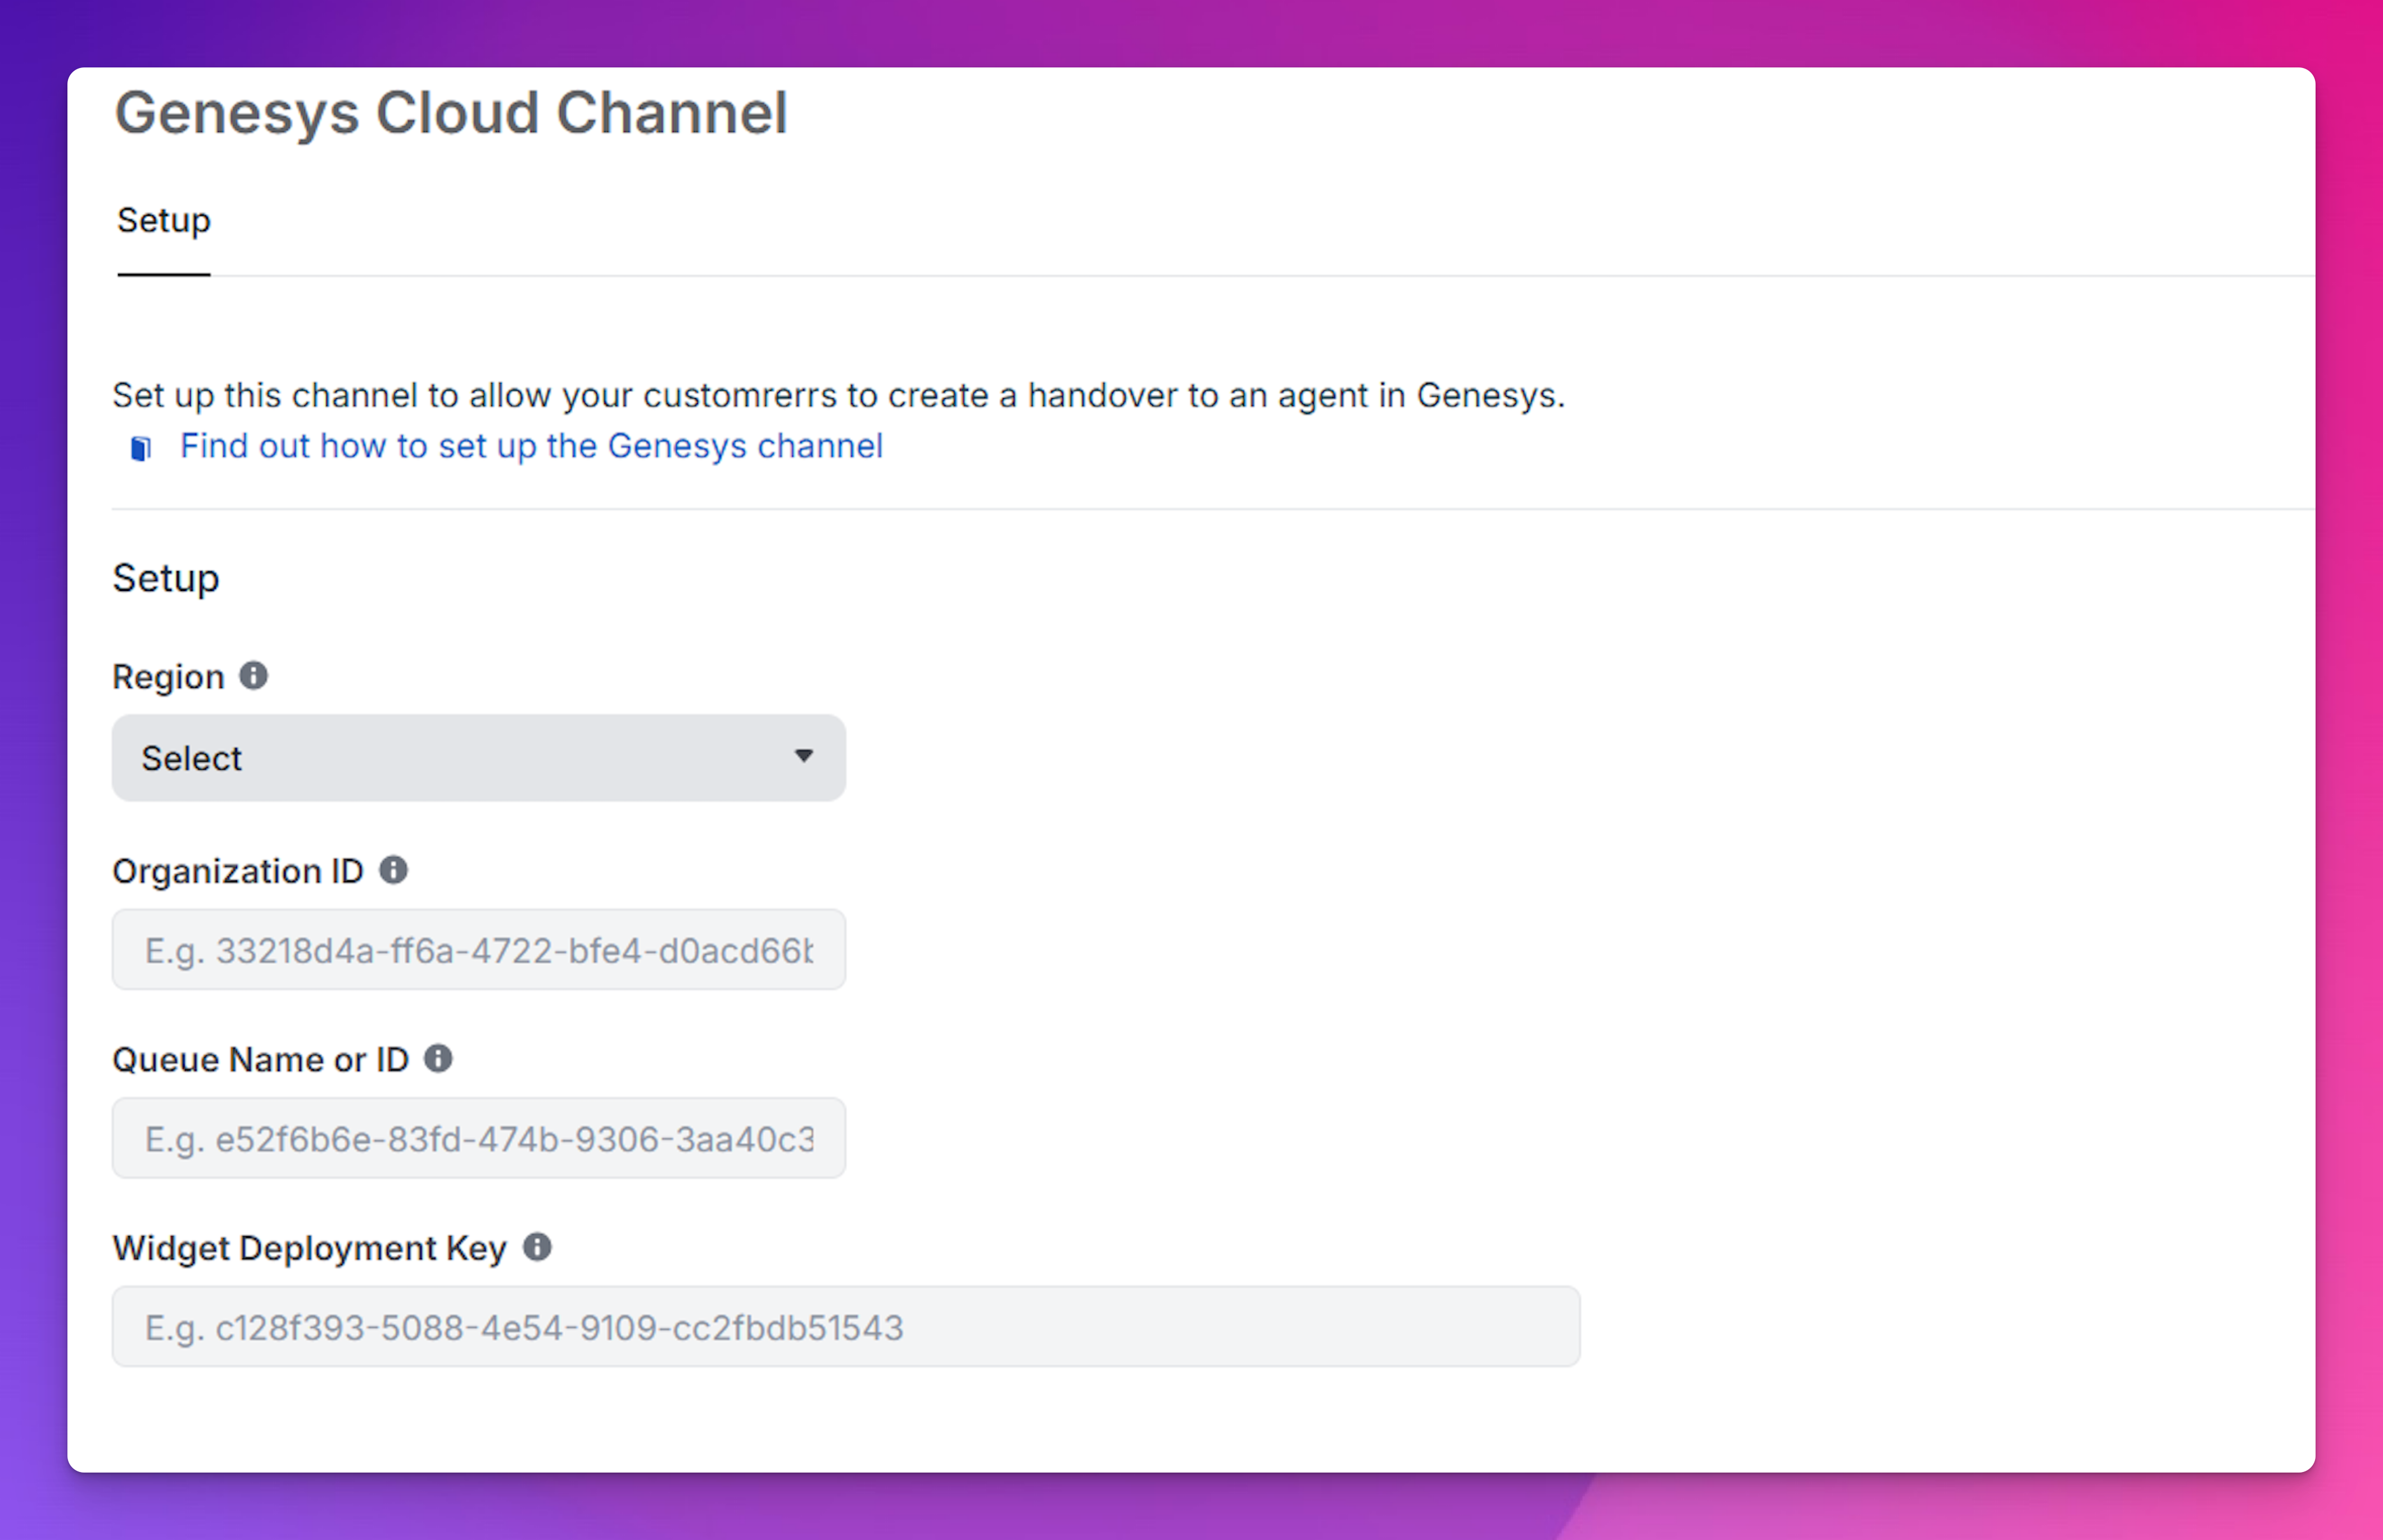The width and height of the screenshot is (2383, 1540).
Task: Click the book icon before the help link
Action: coord(141,448)
